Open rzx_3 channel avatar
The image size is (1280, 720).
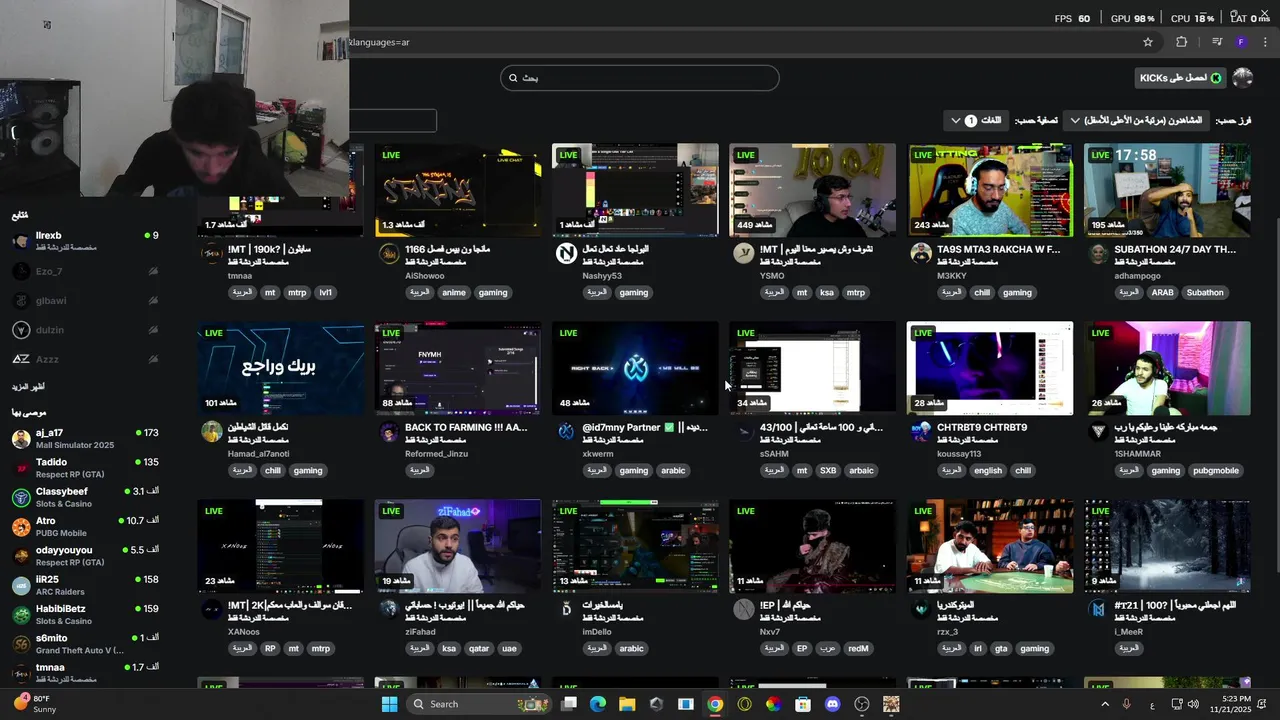921,609
